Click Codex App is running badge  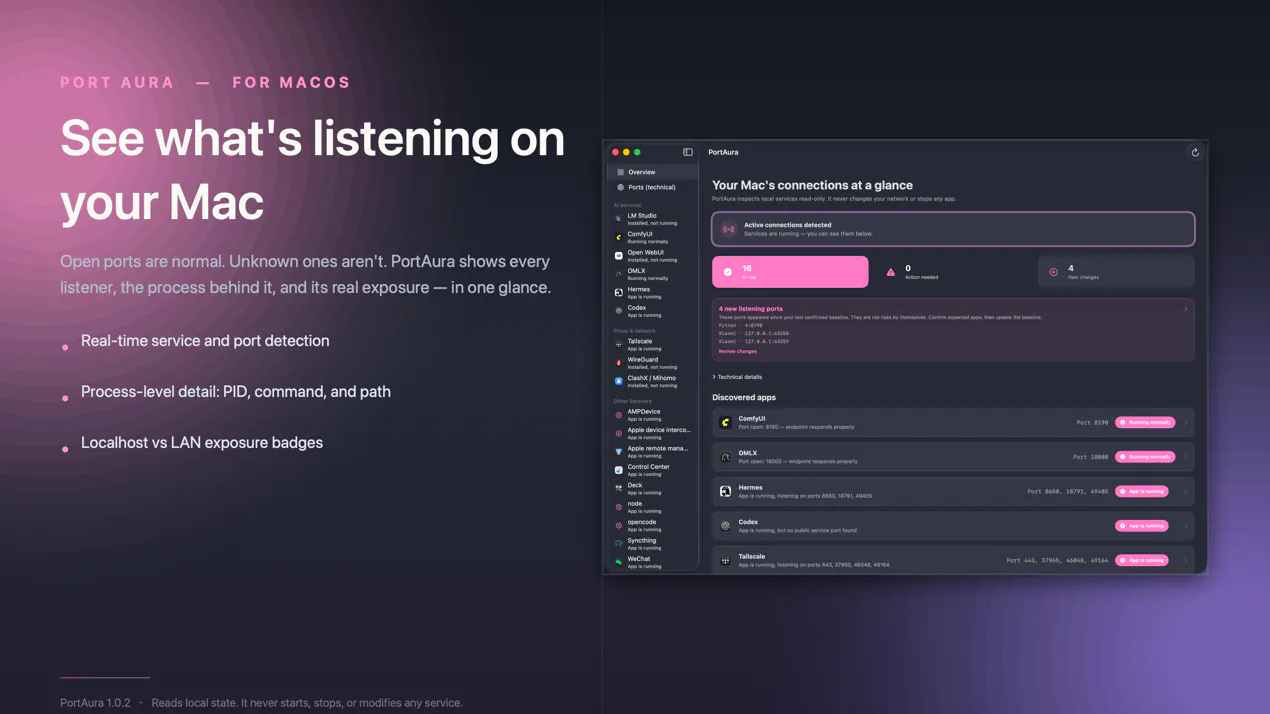[x=1142, y=526]
